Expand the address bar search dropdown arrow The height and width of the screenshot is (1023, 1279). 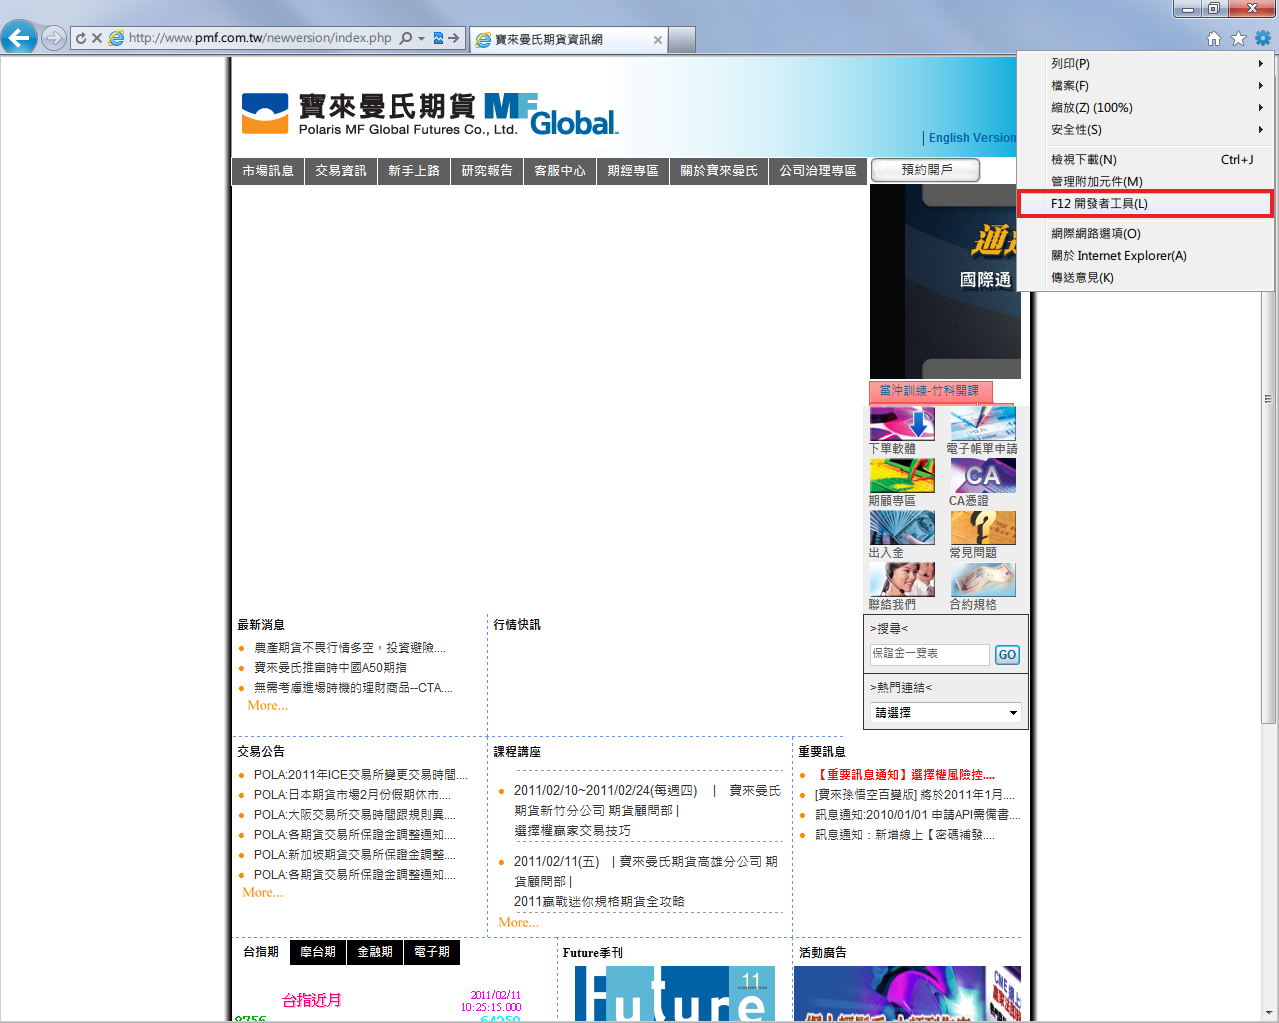pyautogui.click(x=421, y=38)
